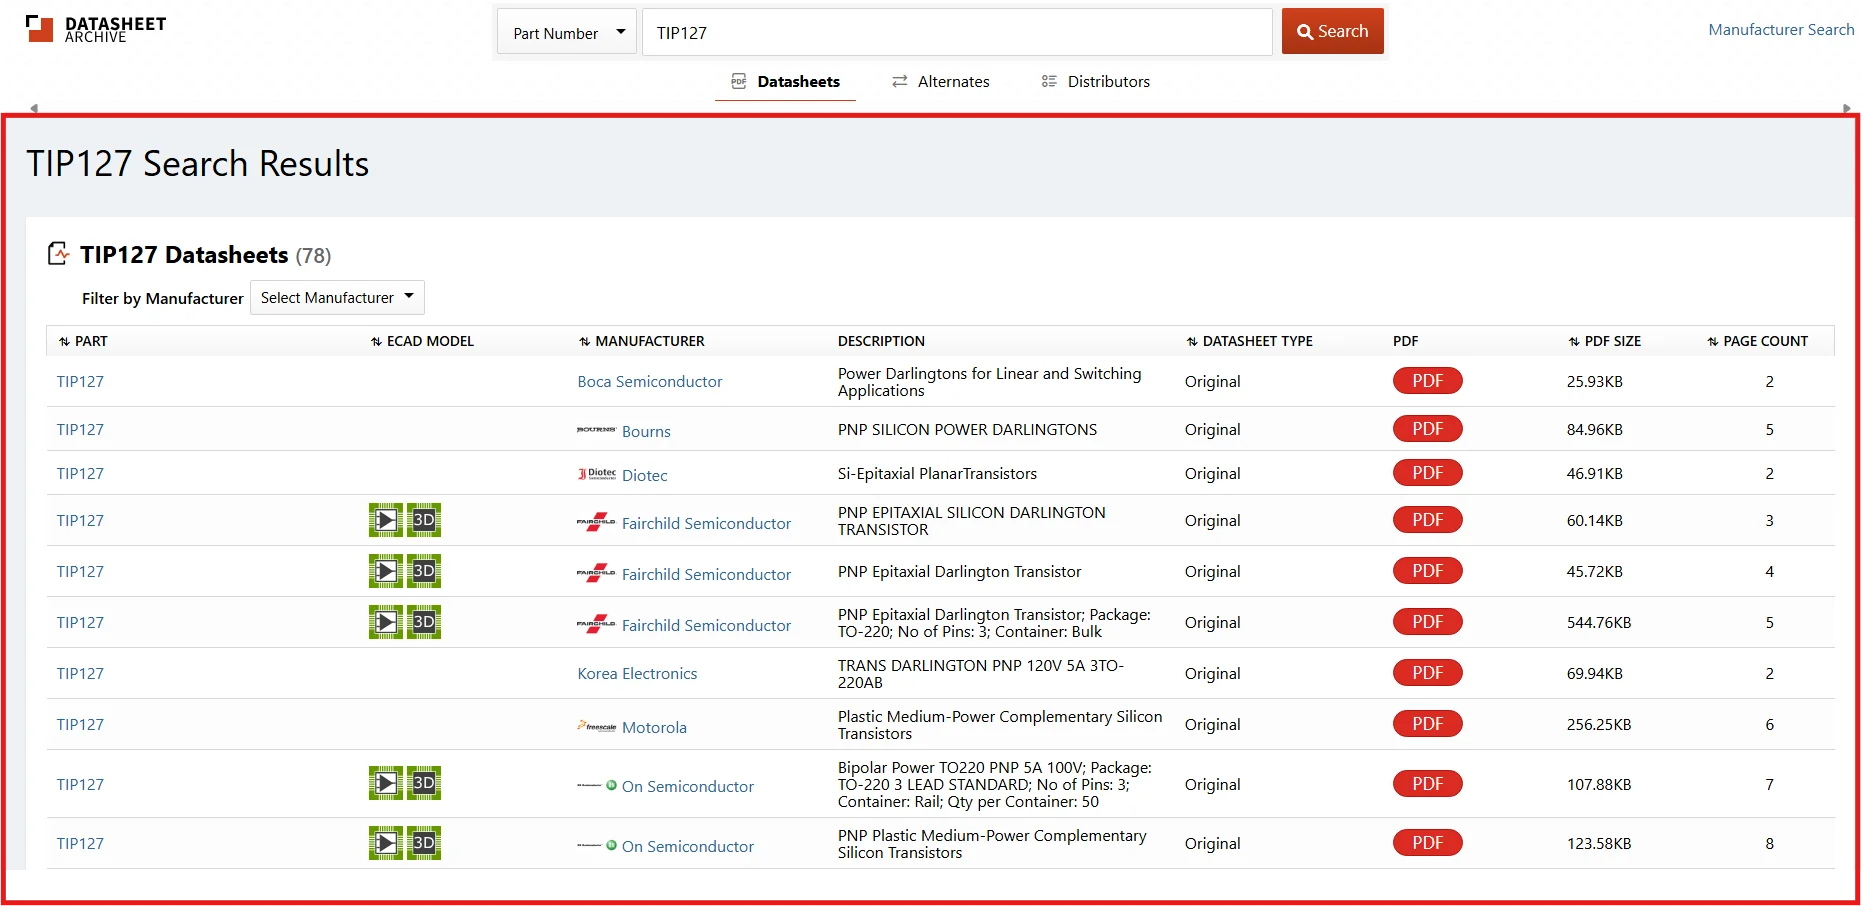Open the Part Number search type dropdown

point(567,33)
